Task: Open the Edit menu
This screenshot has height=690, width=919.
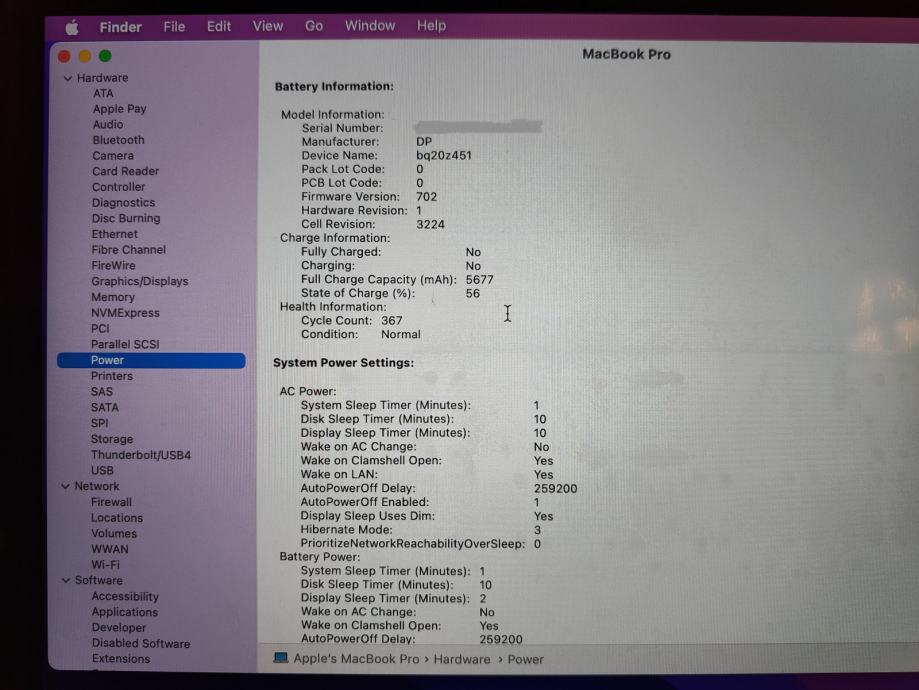Action: point(219,26)
